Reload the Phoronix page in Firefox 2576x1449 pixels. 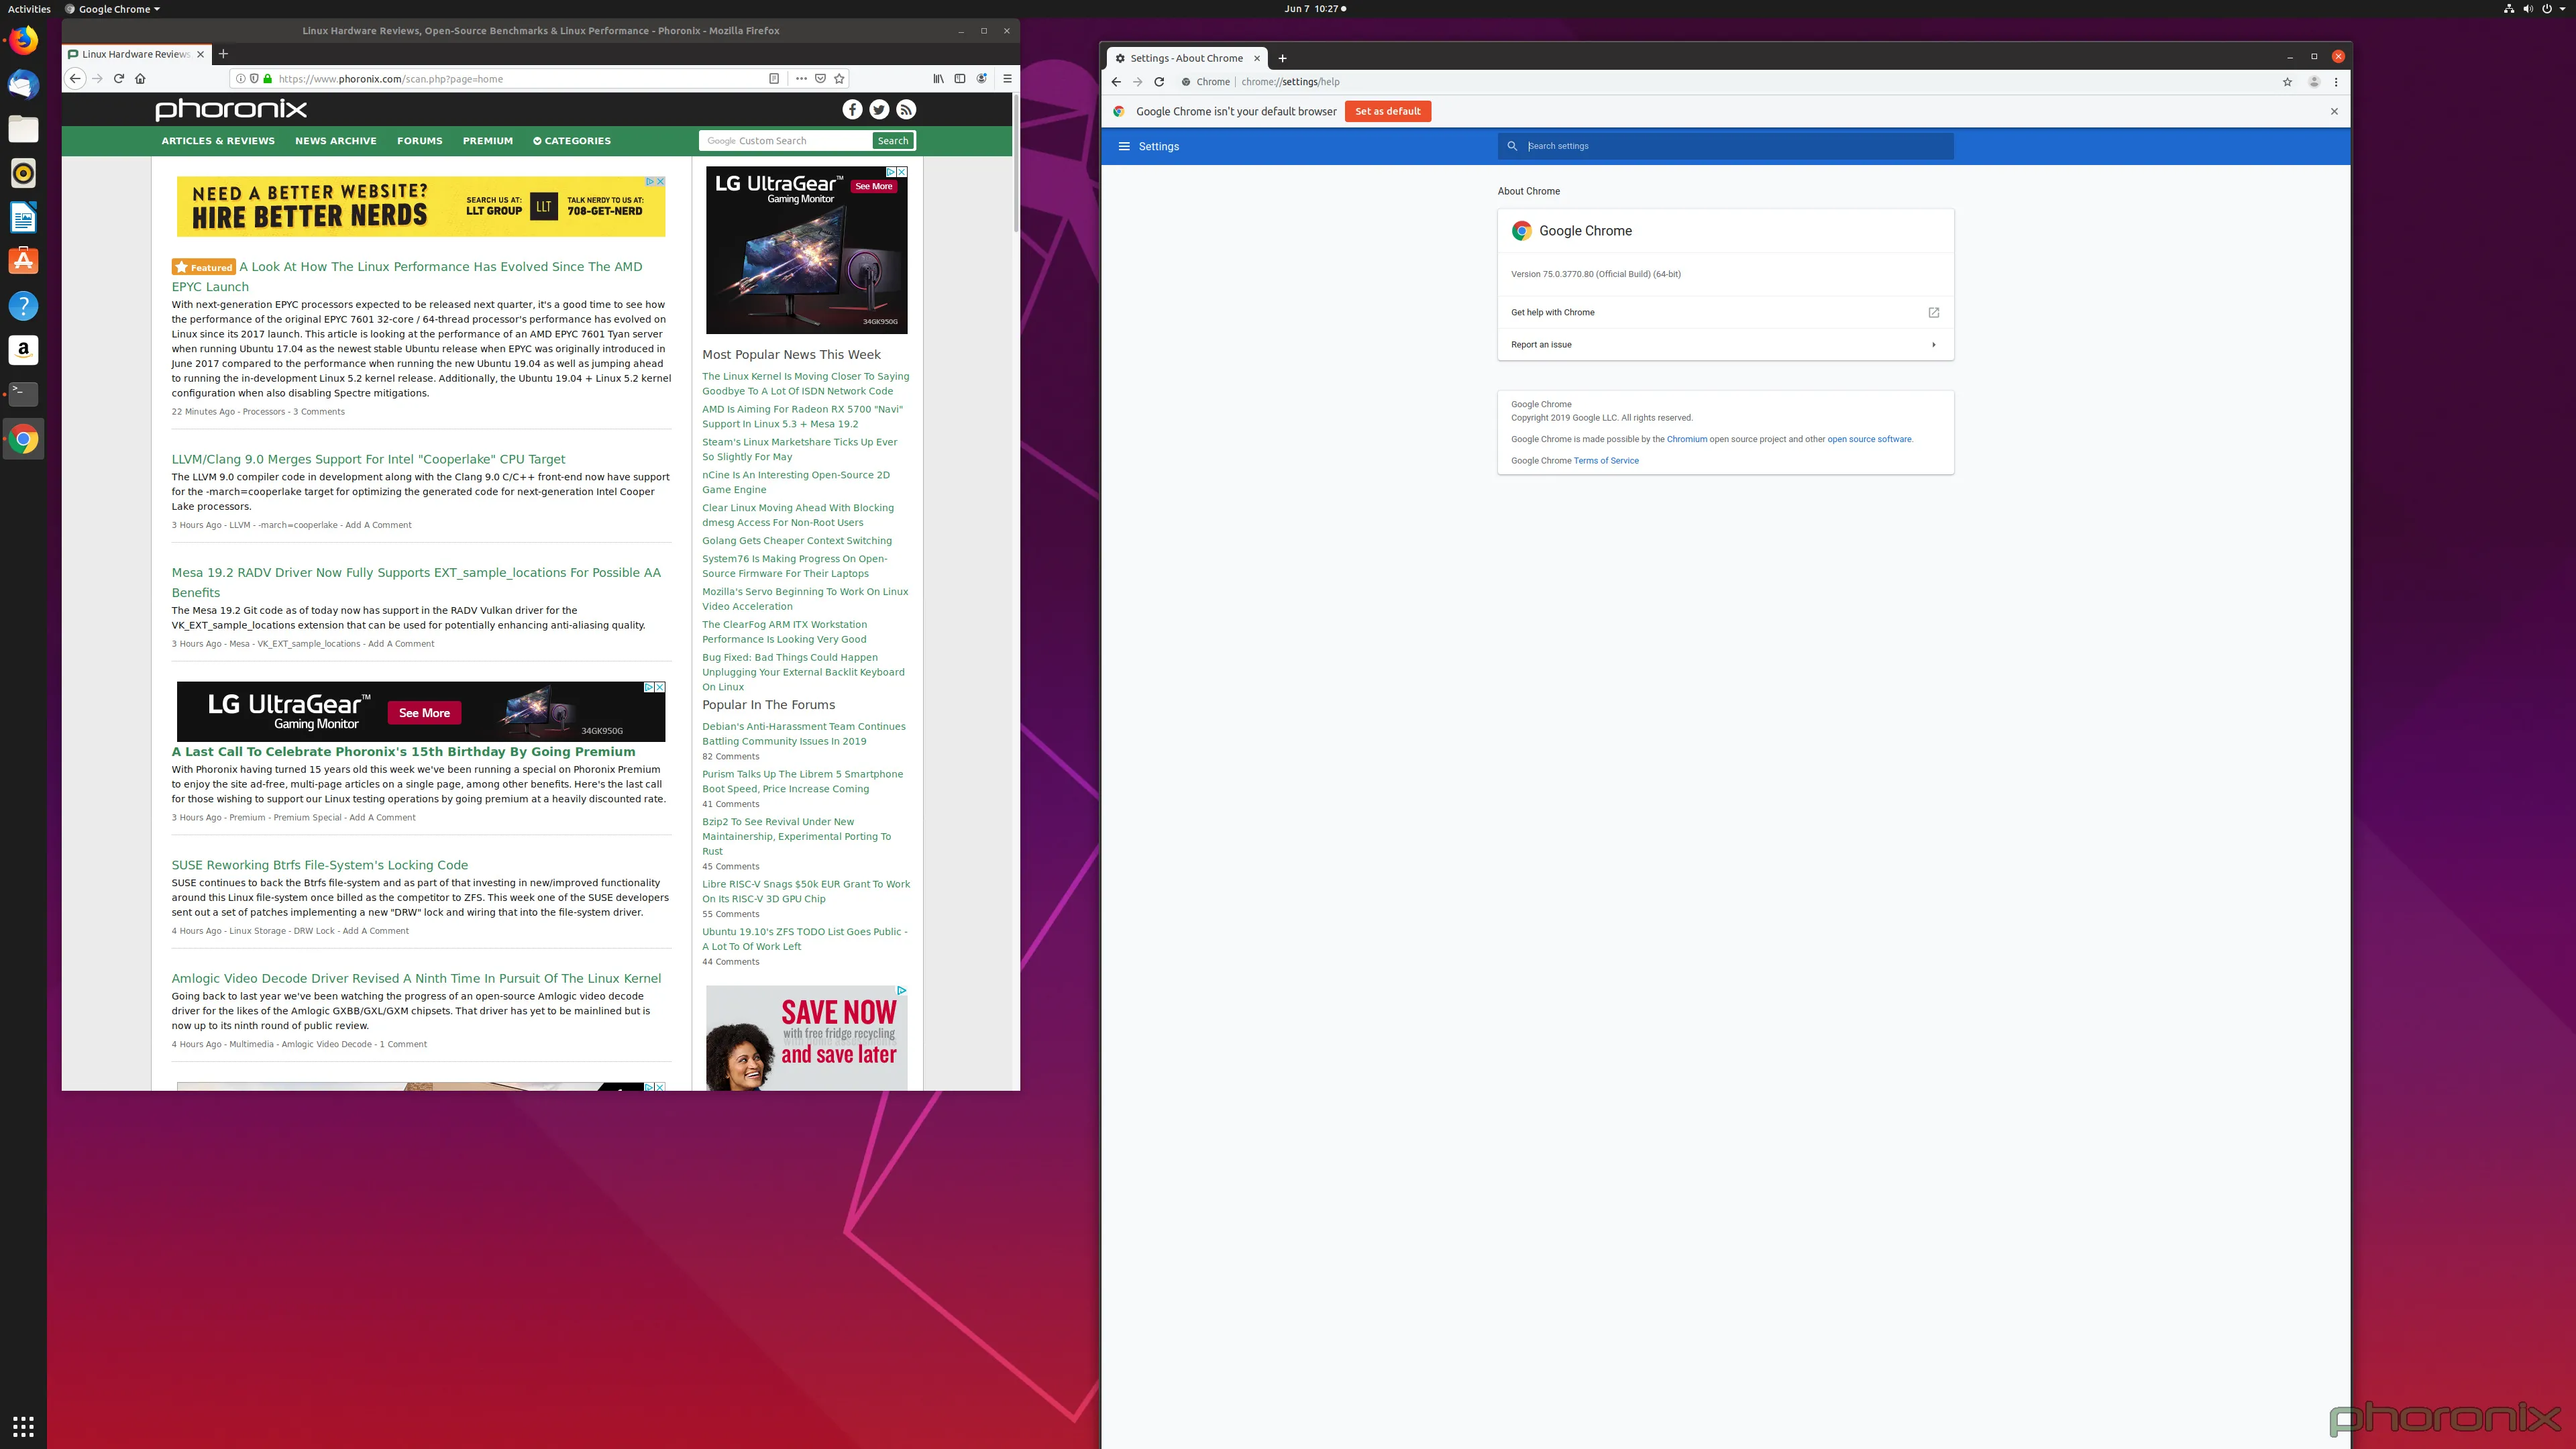click(119, 79)
